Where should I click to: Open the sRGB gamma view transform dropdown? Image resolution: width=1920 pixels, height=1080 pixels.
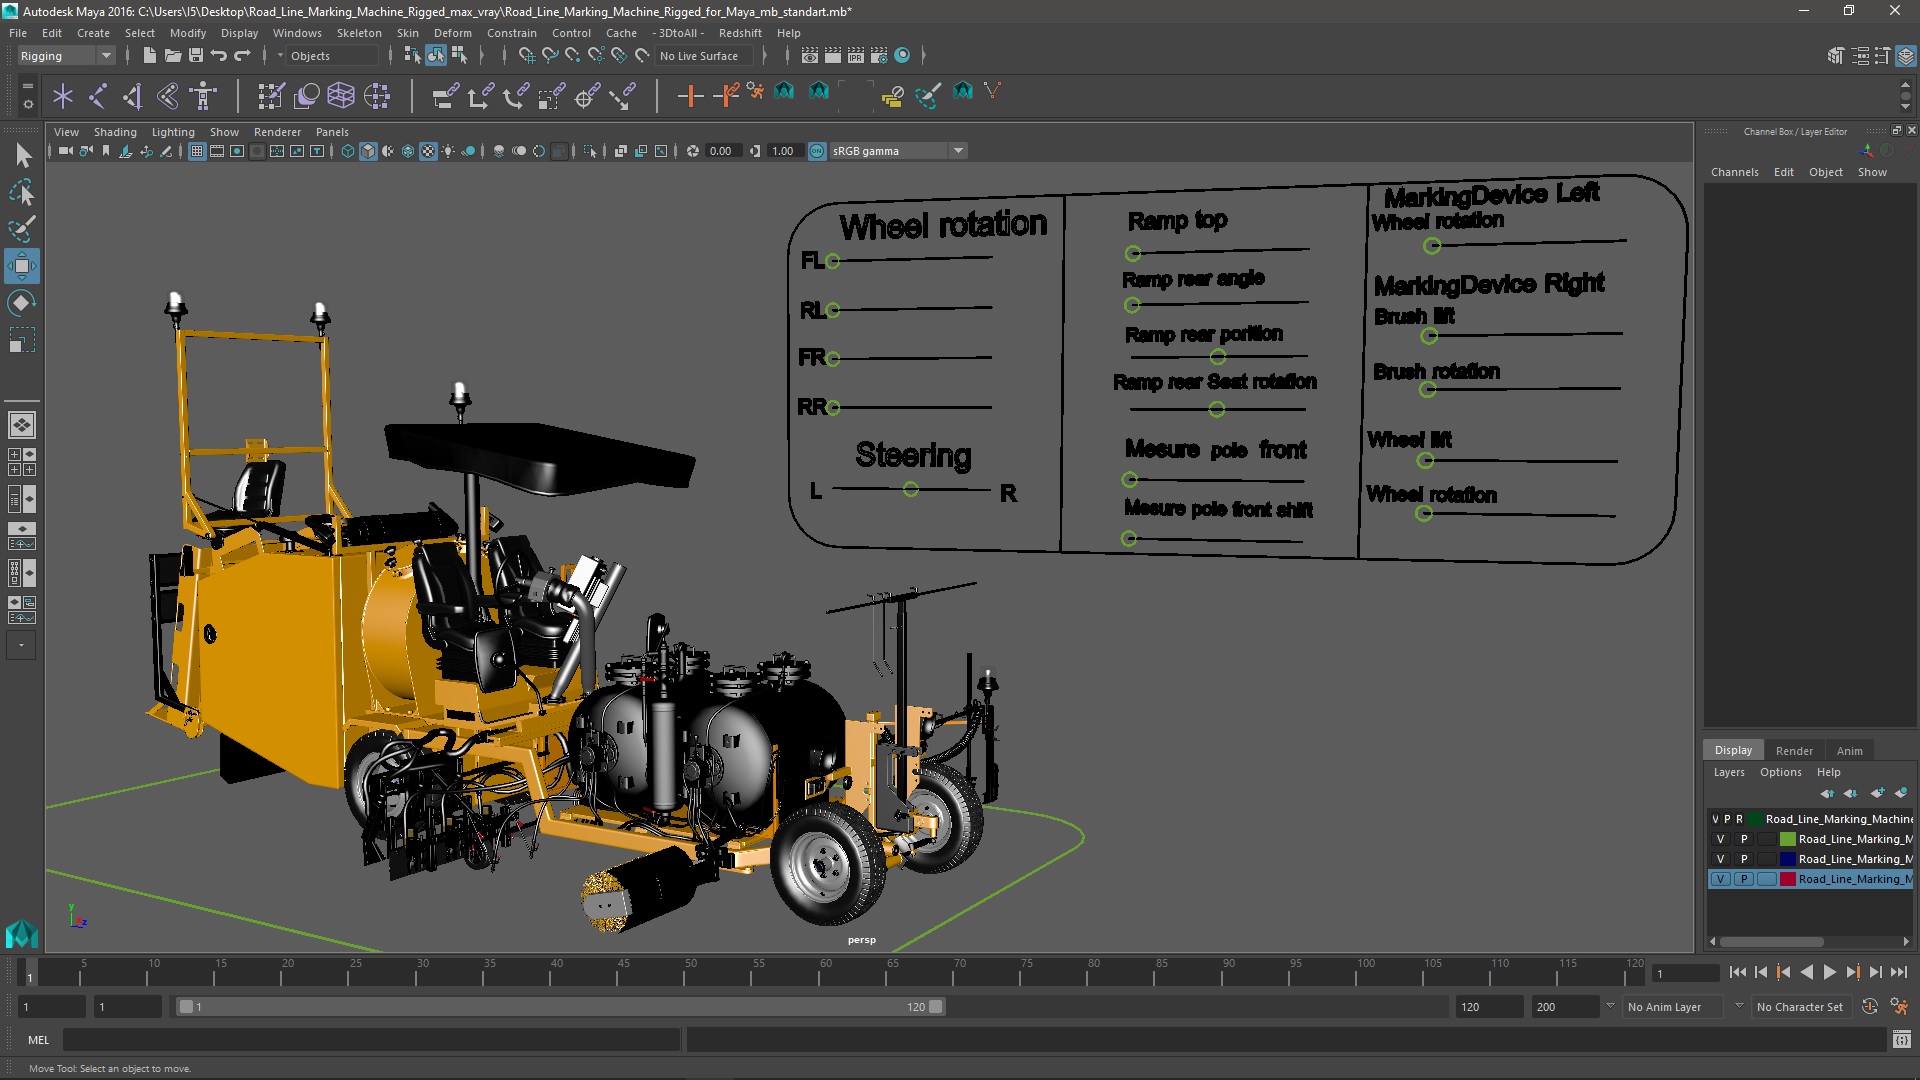tap(898, 151)
